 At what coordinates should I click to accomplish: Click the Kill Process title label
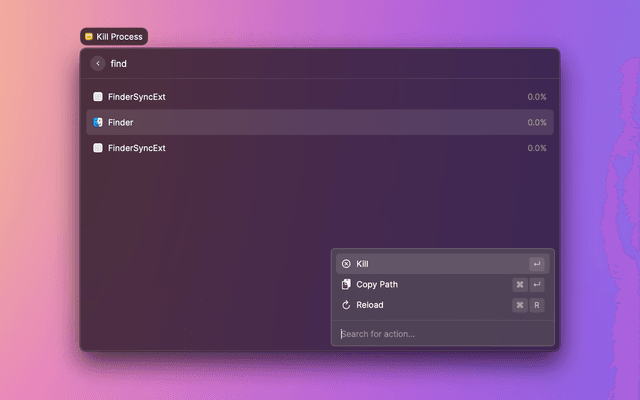[x=120, y=37]
